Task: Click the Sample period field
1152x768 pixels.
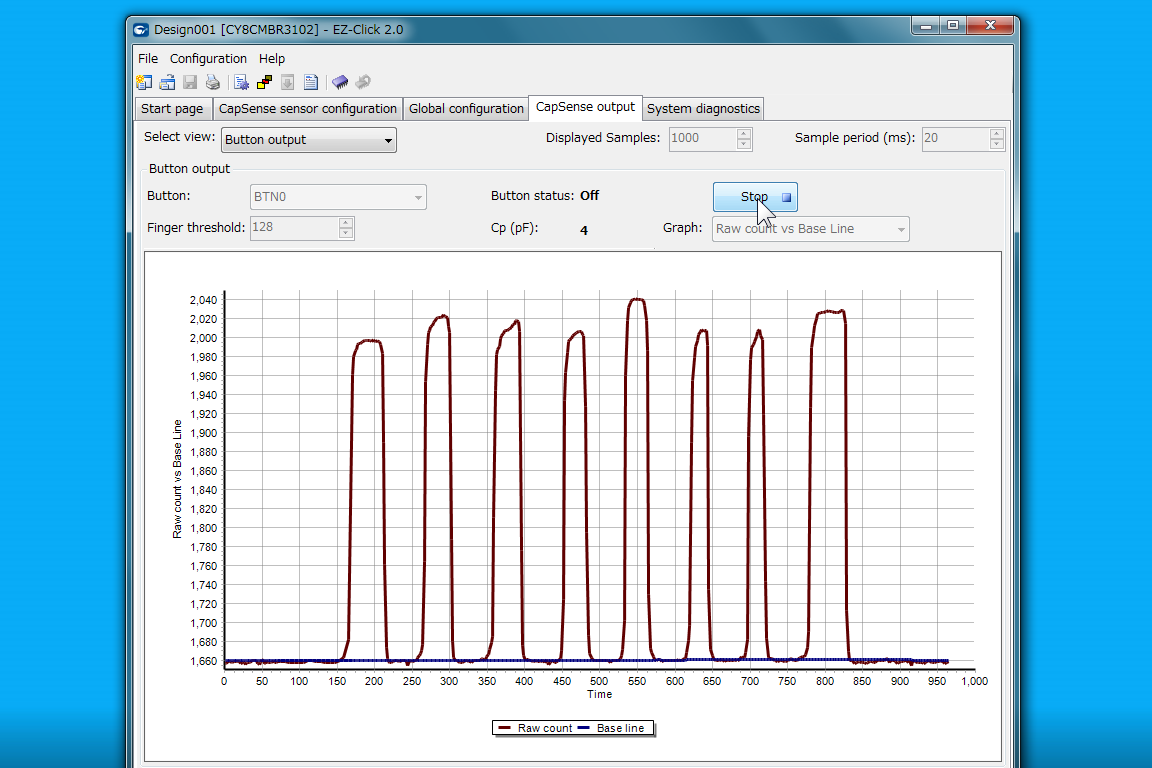Action: (x=956, y=139)
